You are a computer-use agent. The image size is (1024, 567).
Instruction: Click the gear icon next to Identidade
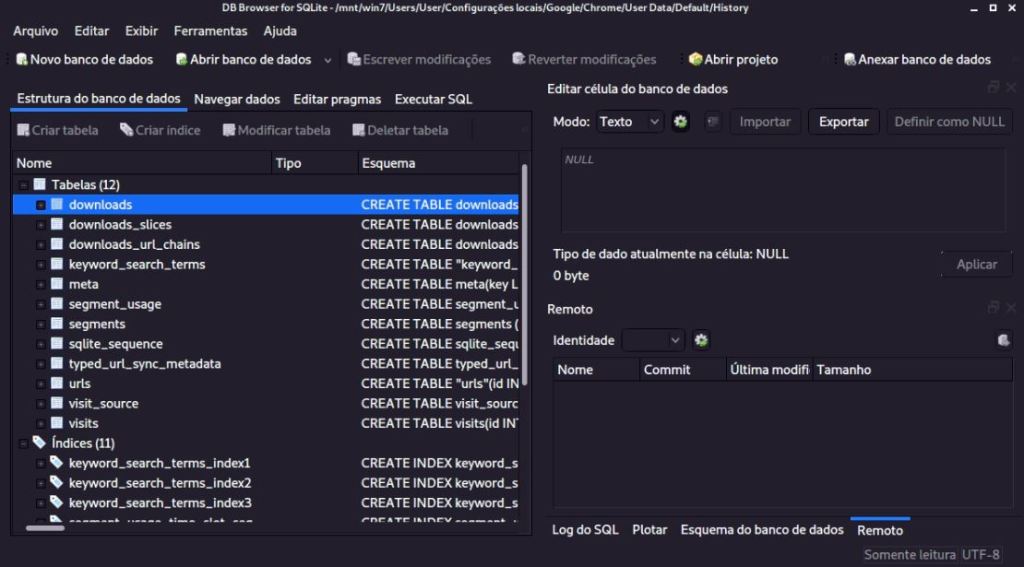(701, 340)
